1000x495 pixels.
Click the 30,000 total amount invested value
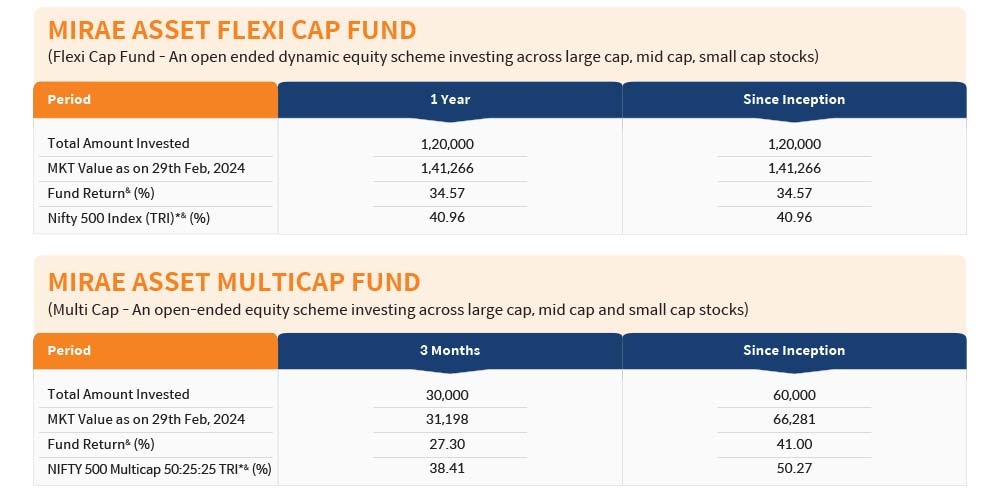(447, 395)
